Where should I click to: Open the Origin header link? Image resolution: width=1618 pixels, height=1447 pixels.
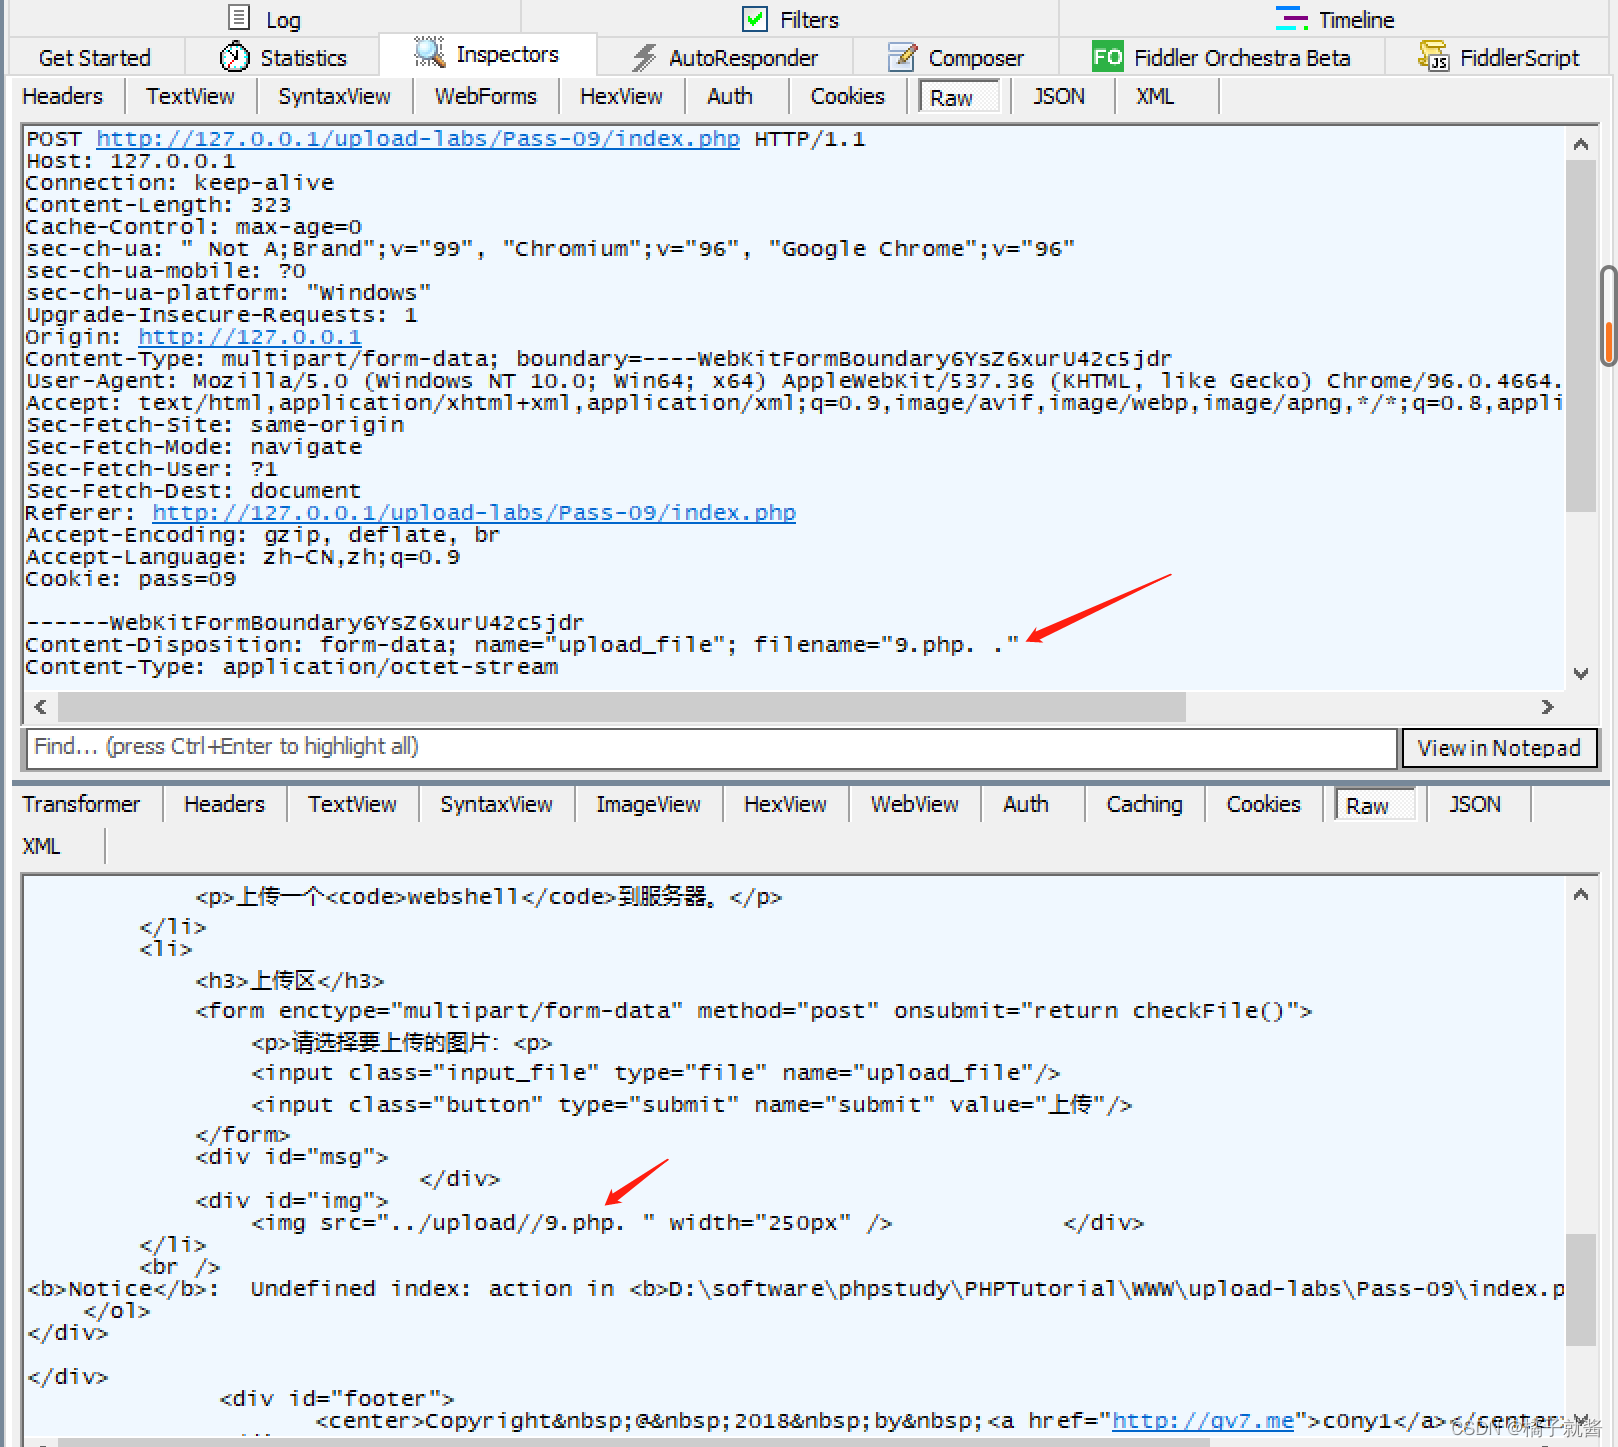[250, 337]
